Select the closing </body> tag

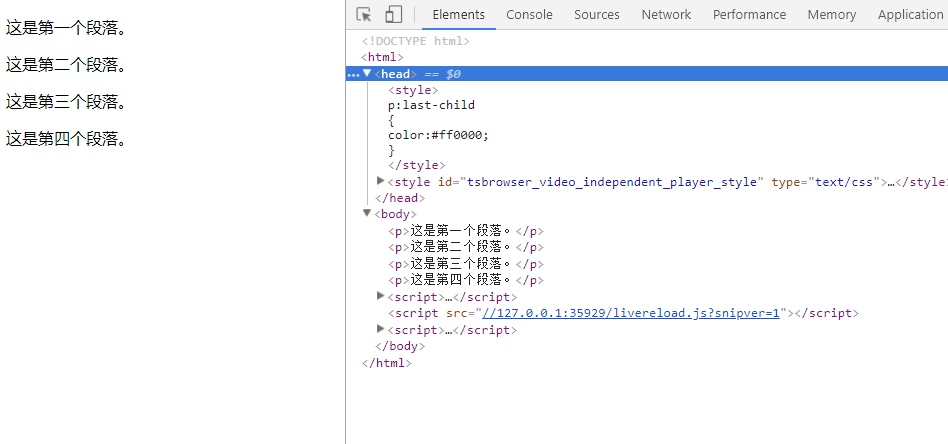[400, 346]
